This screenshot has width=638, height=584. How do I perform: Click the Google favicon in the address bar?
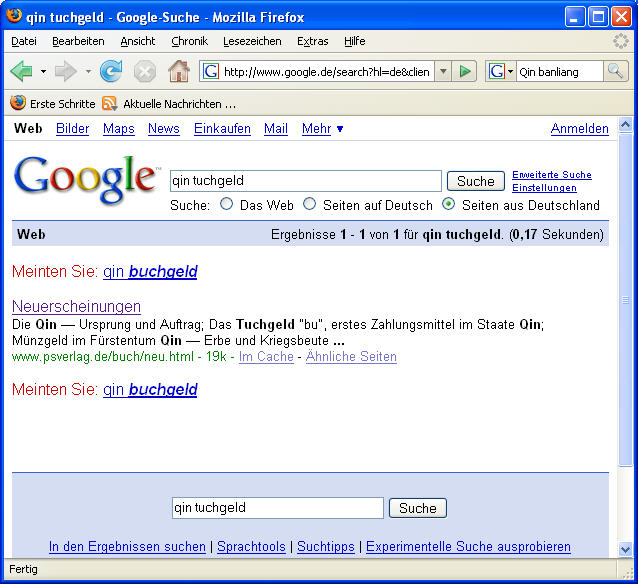(x=211, y=72)
